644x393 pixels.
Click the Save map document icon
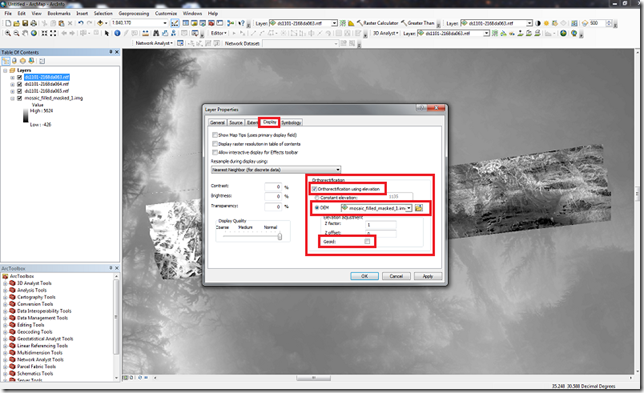click(x=25, y=23)
